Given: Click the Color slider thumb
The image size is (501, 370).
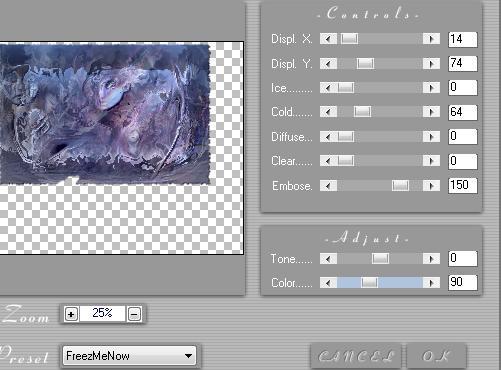Looking at the screenshot, I should point(369,283).
